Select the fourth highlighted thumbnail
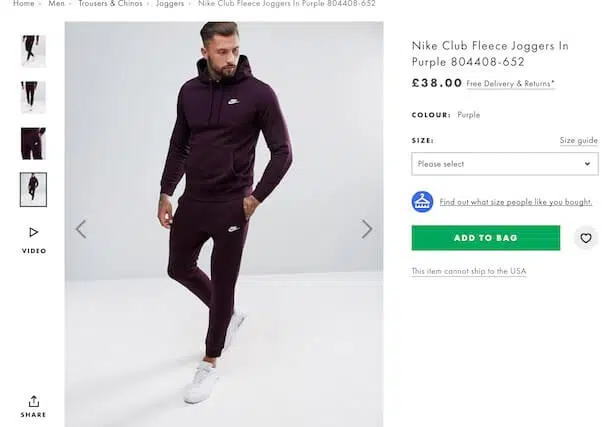 [x=33, y=189]
